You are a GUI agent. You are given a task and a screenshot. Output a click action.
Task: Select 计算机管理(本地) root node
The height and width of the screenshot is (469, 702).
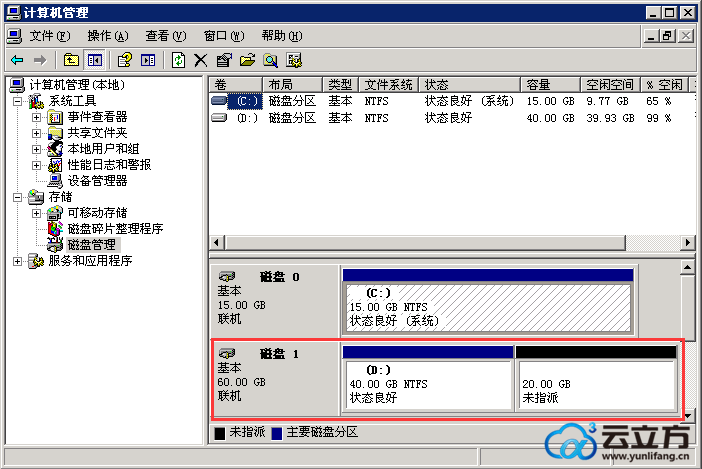[77, 85]
